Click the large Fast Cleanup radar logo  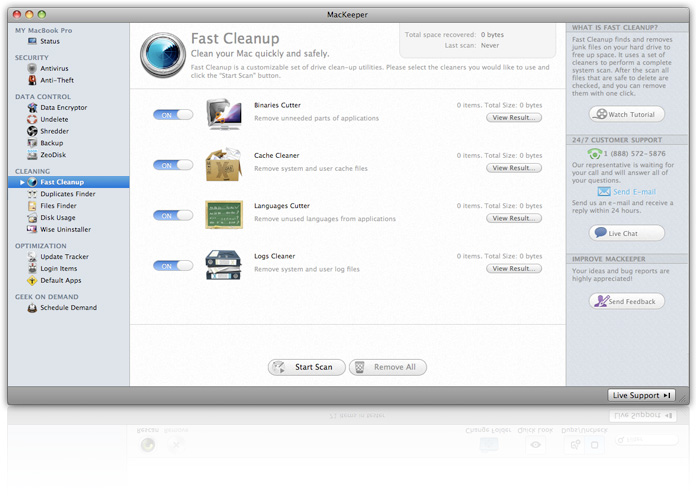coord(163,55)
